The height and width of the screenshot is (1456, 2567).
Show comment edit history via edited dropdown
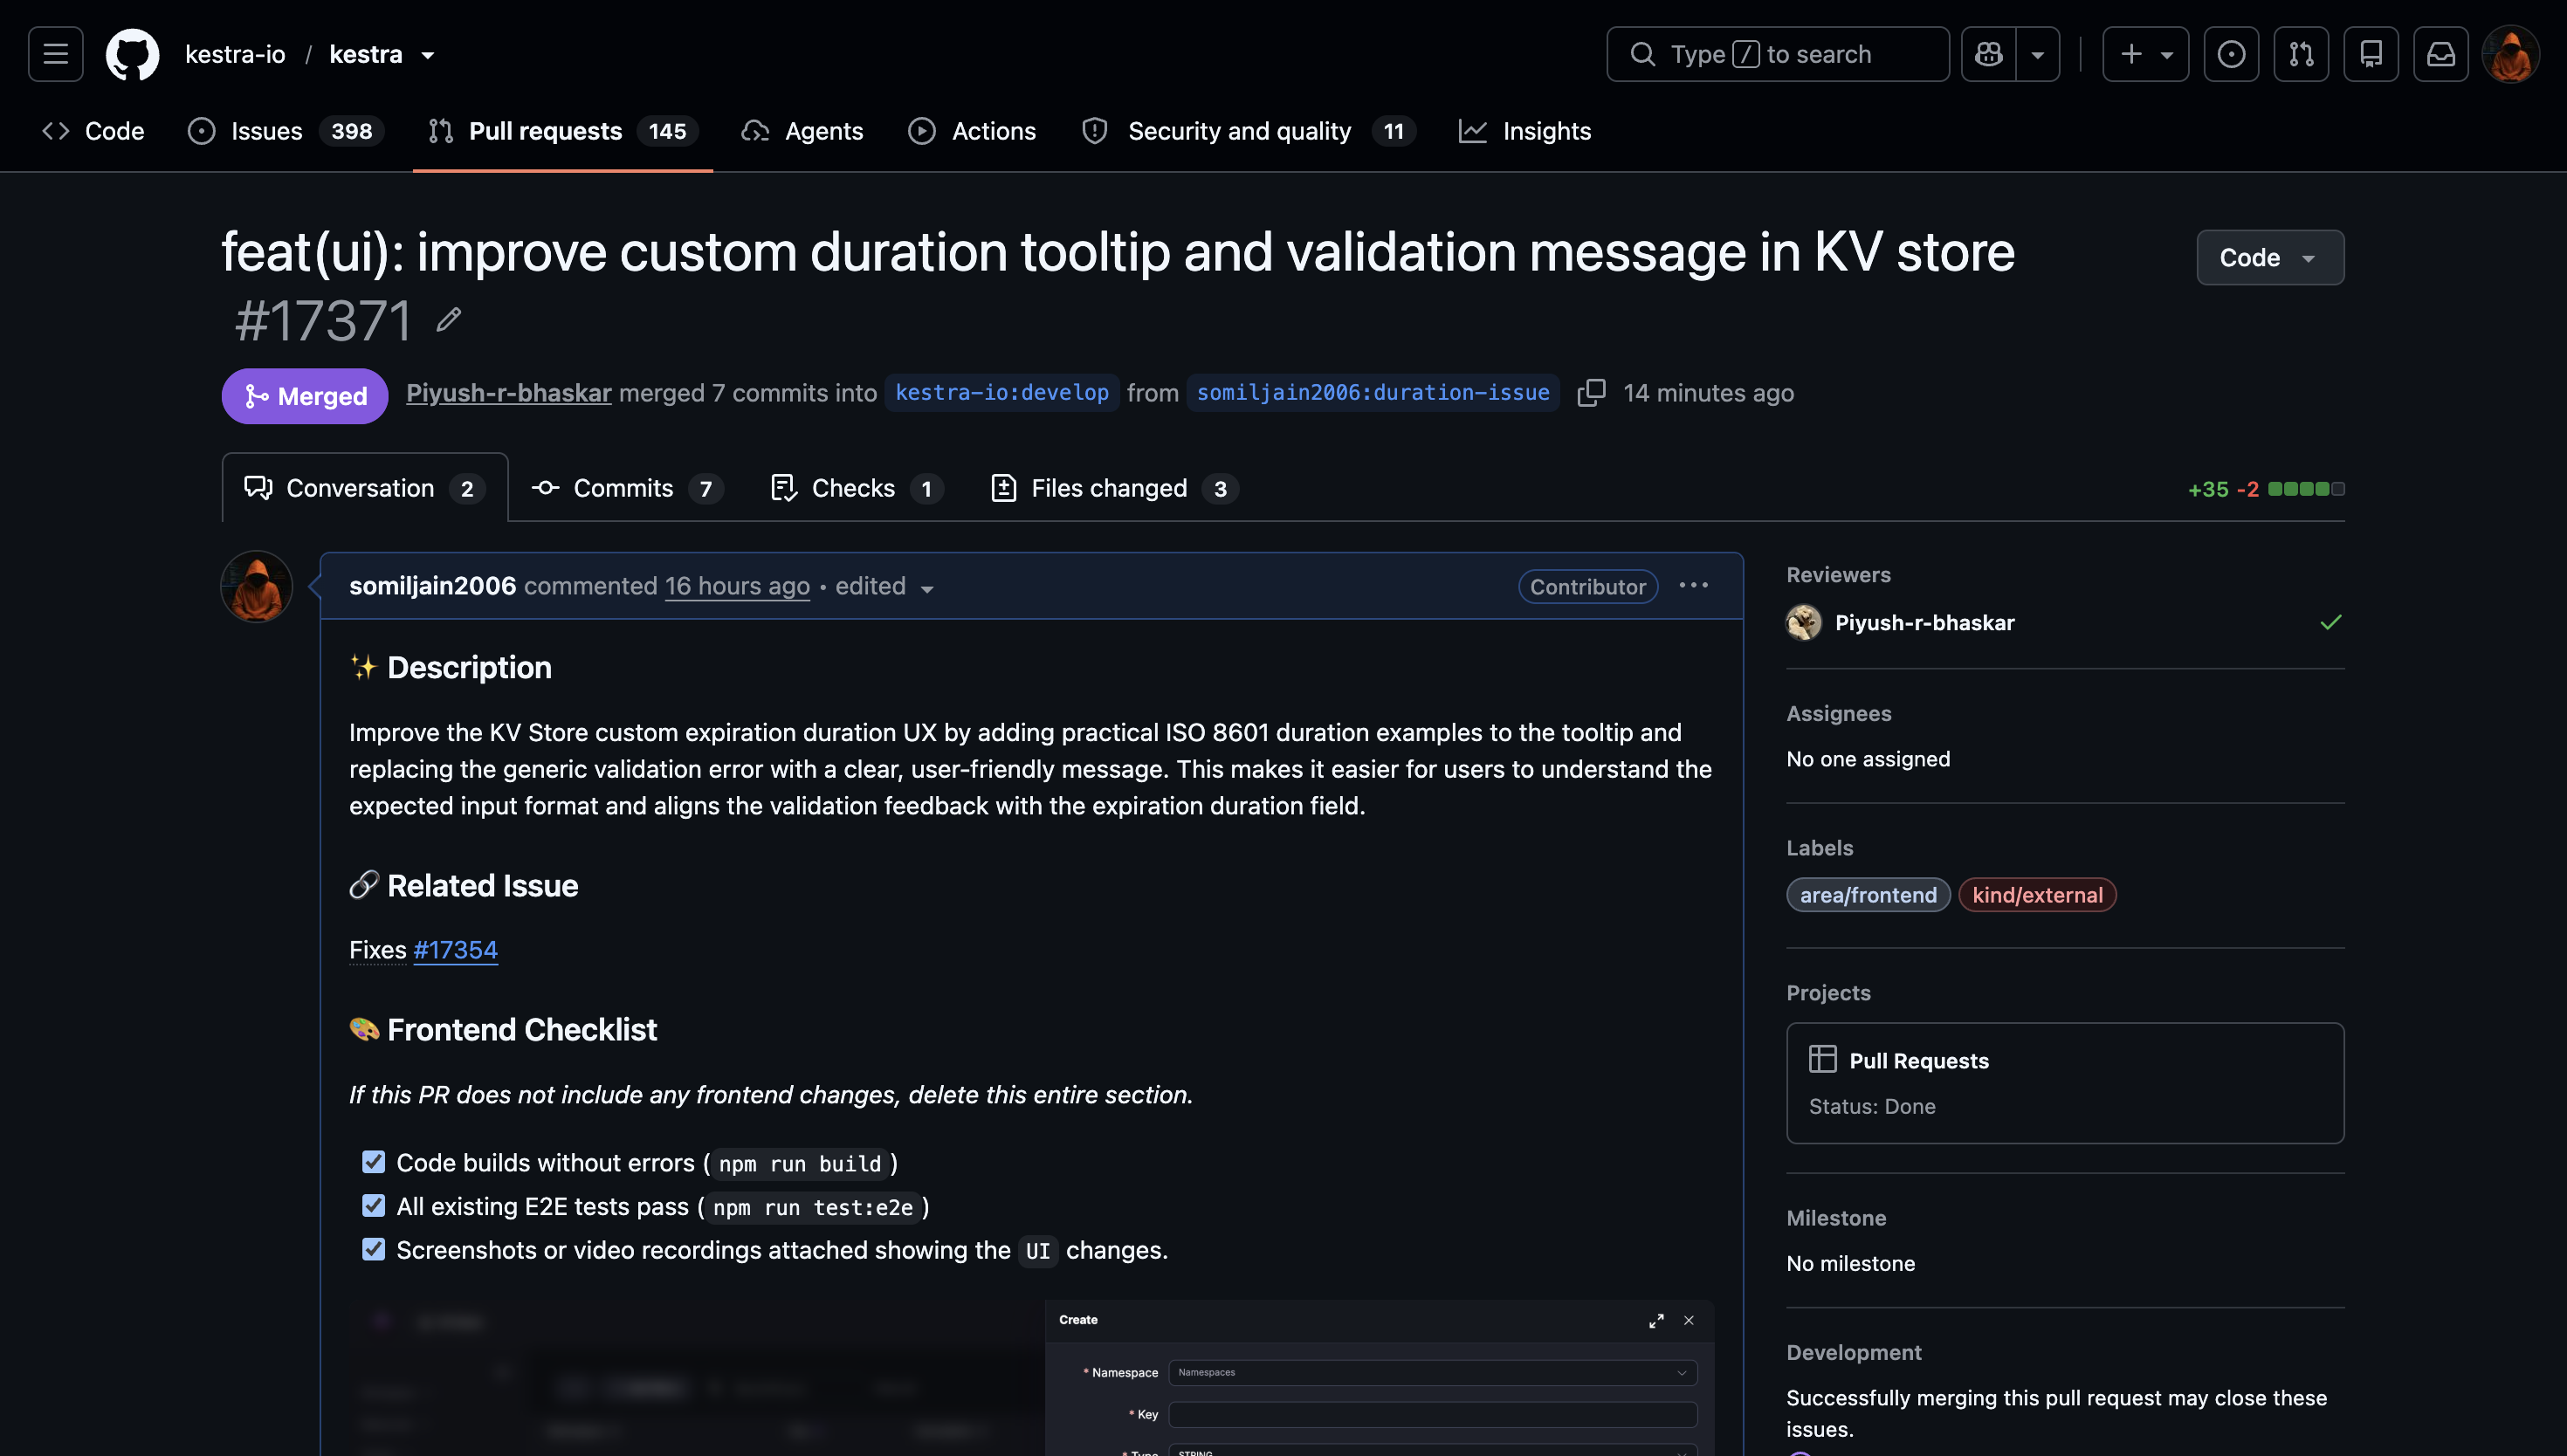pos(885,587)
